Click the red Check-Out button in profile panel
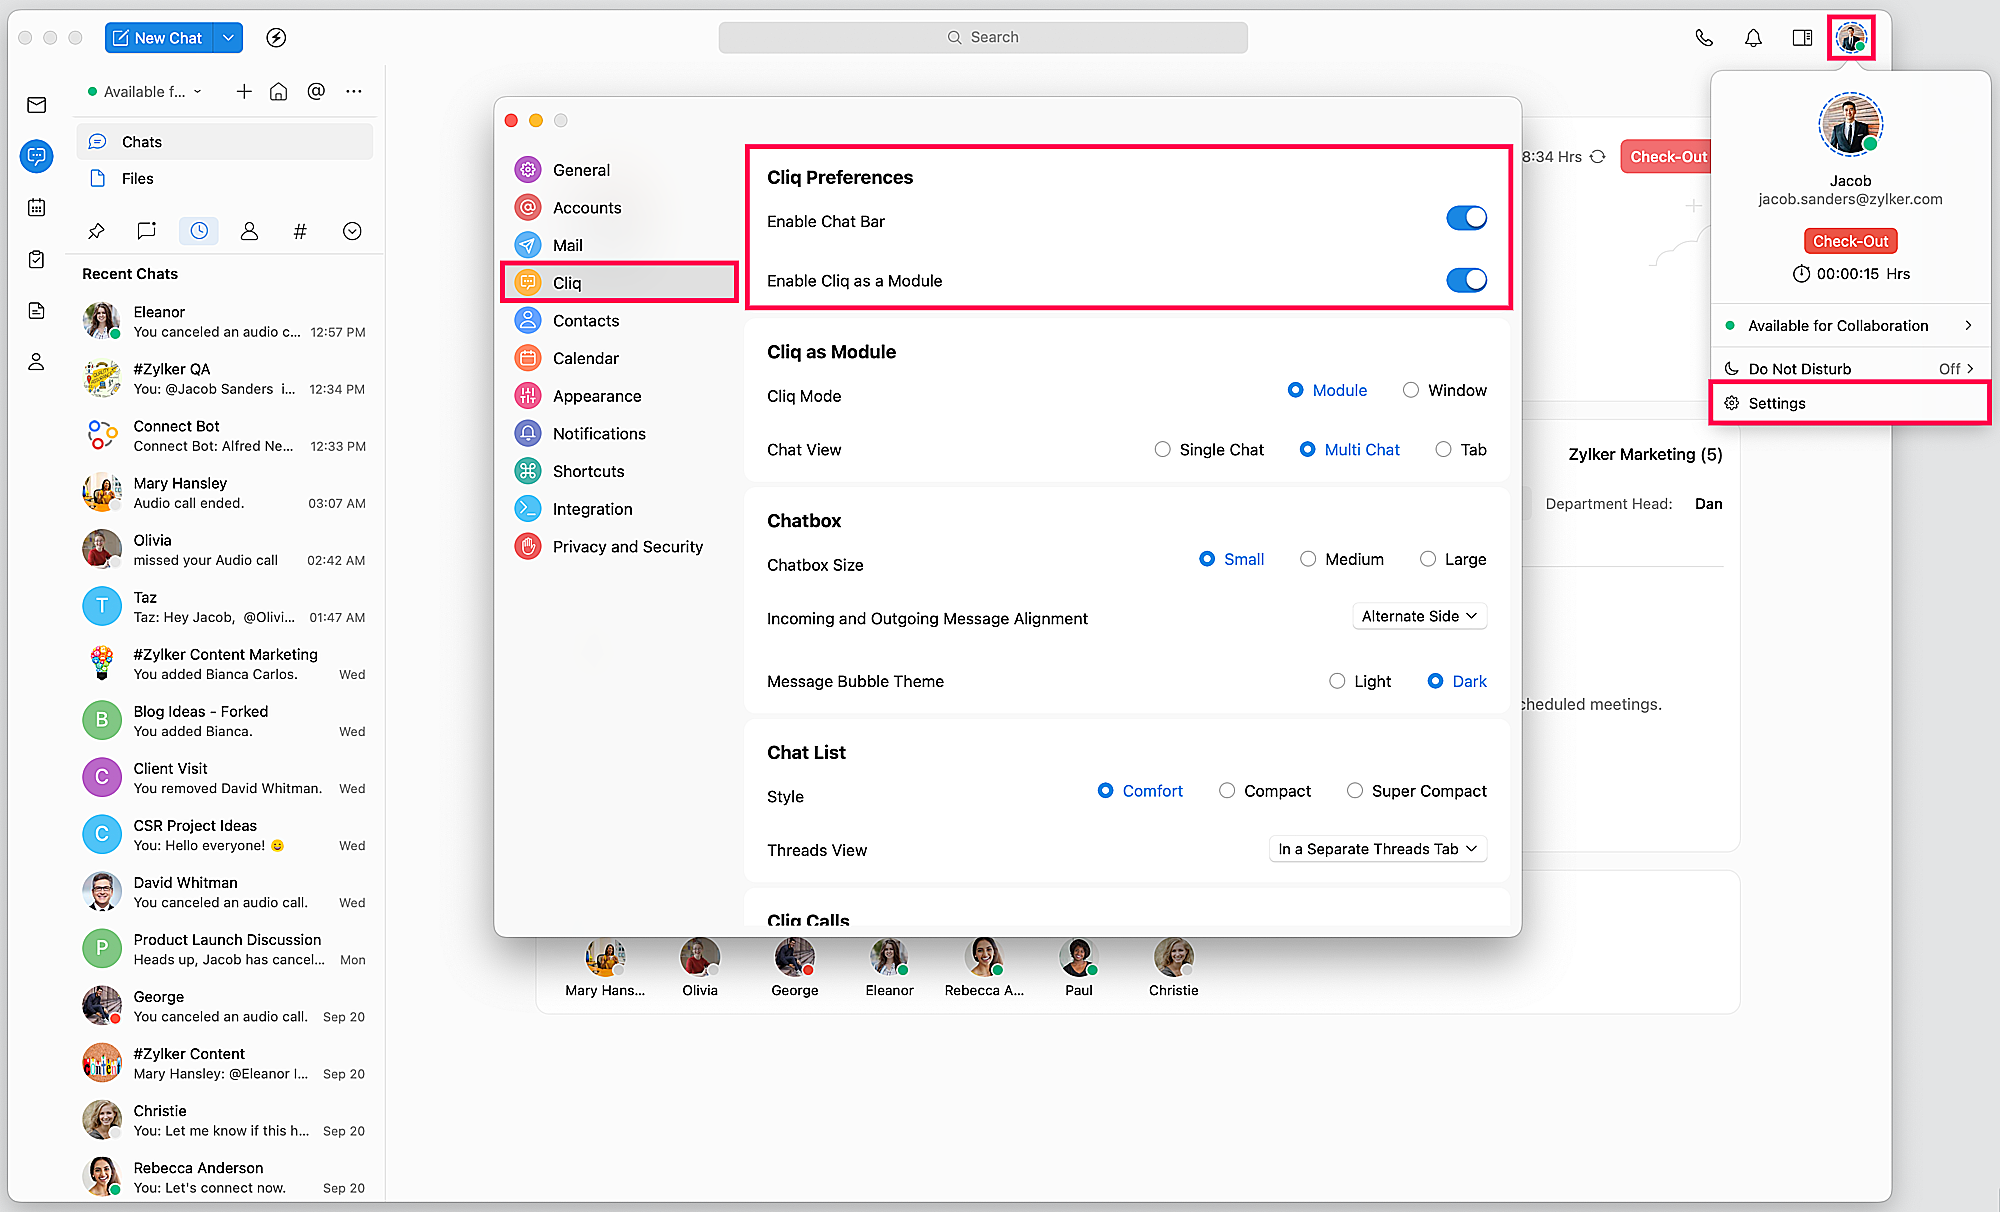2000x1212 pixels. coord(1850,241)
